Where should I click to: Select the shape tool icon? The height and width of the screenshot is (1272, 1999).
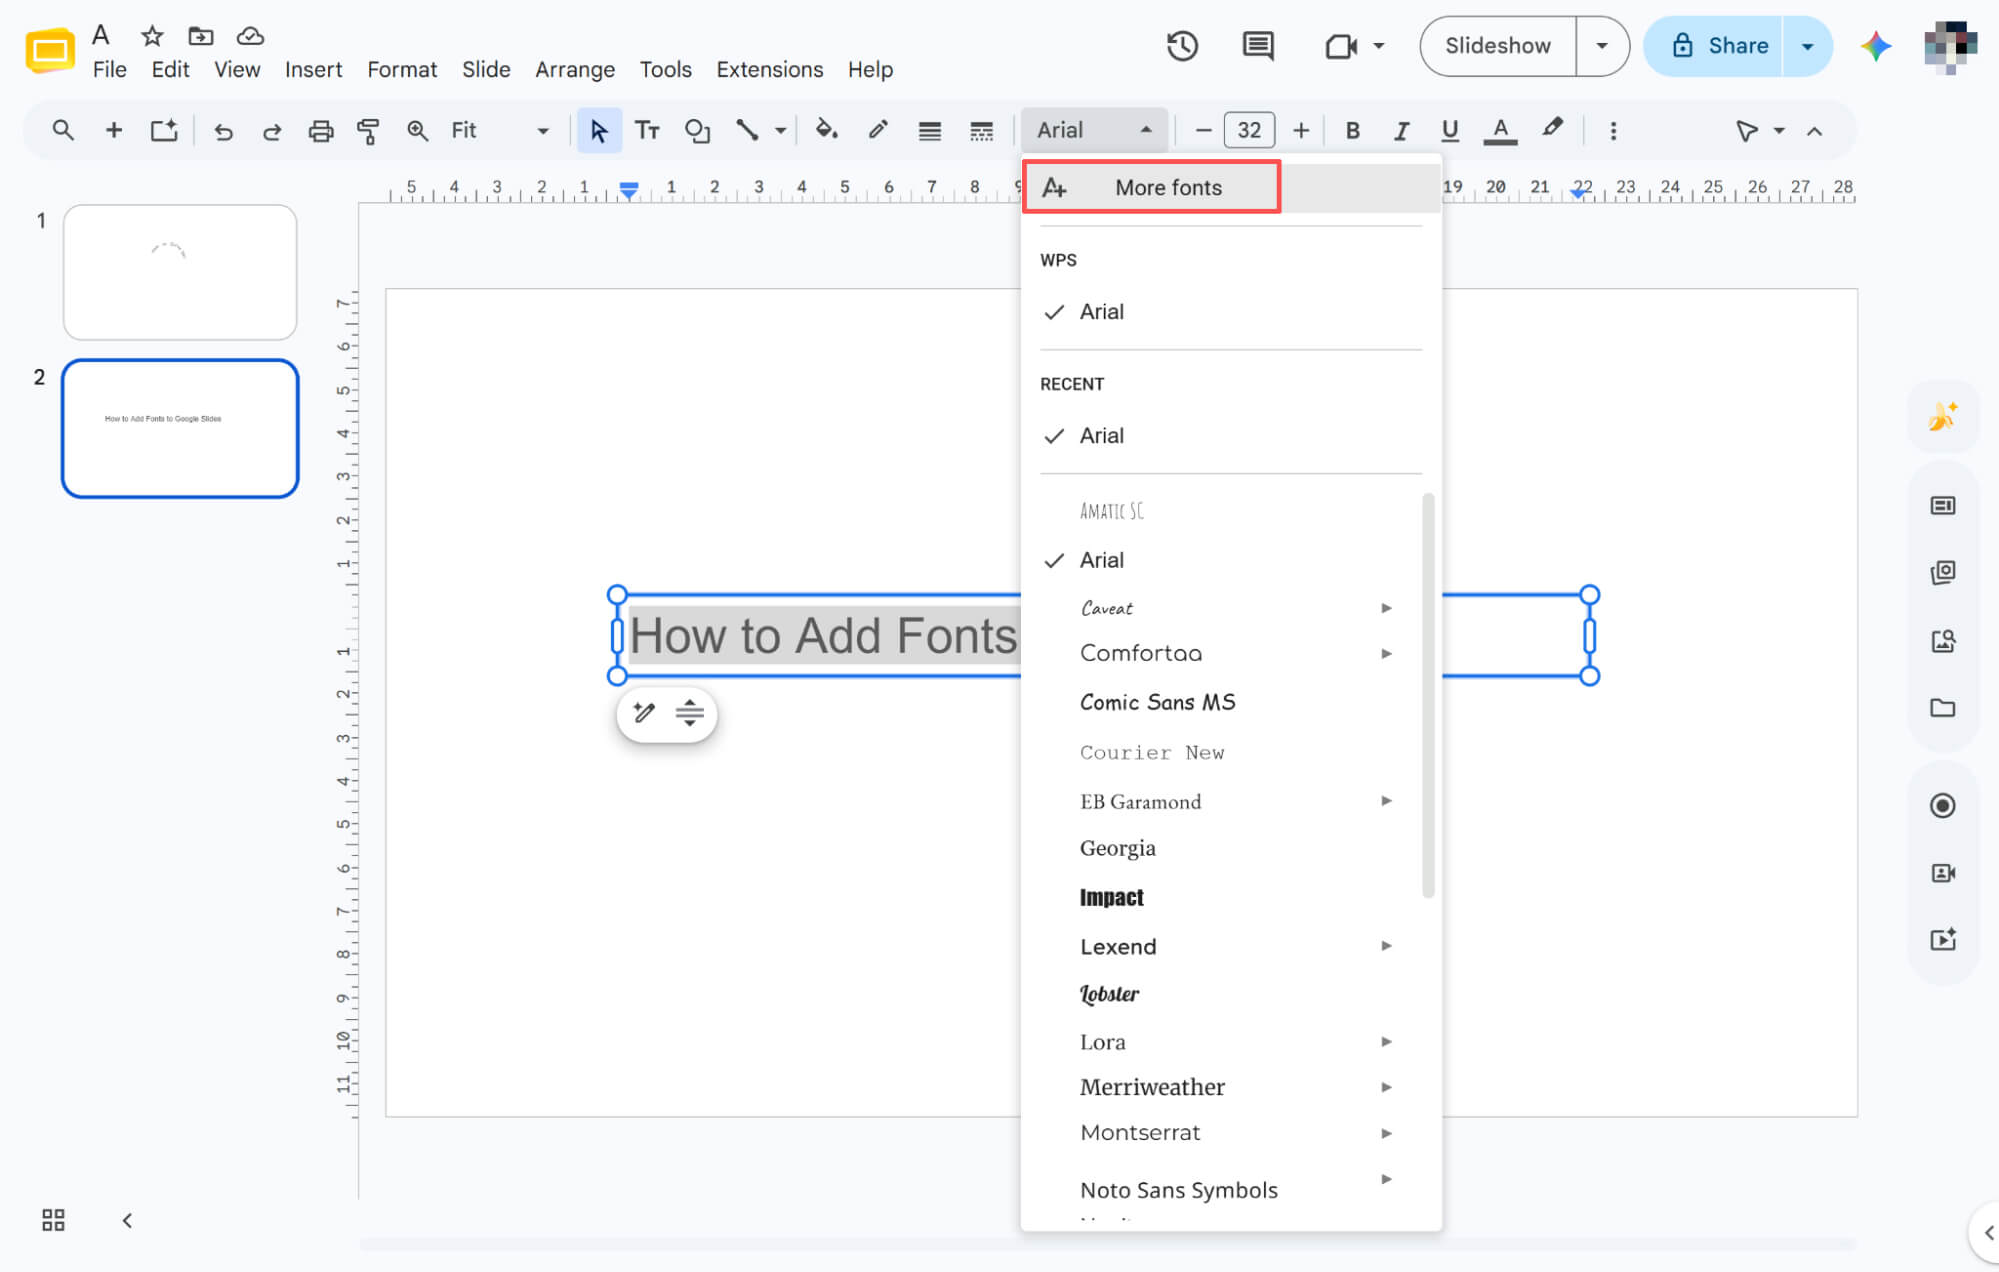pos(697,131)
